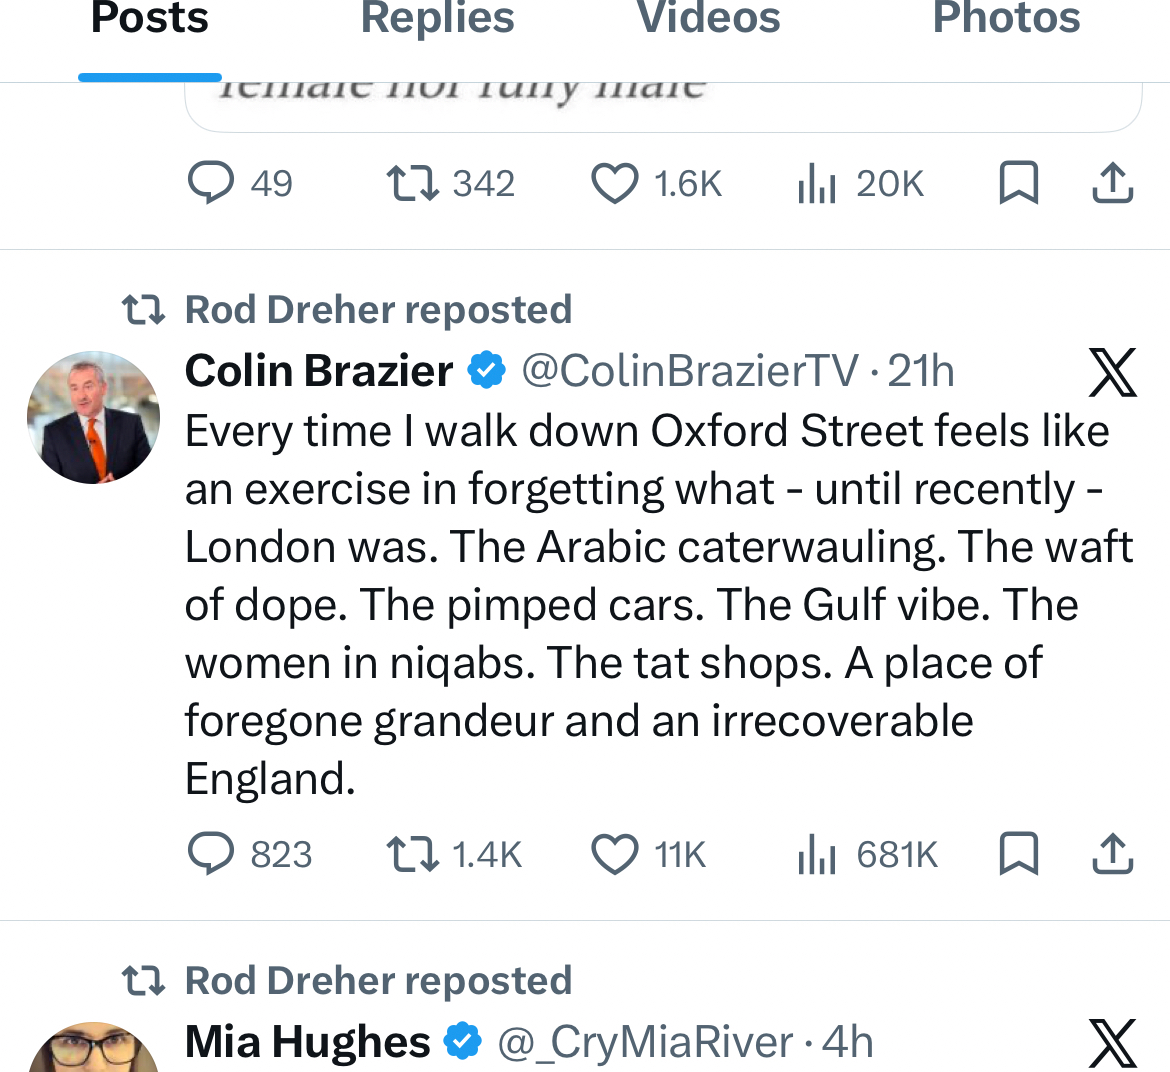Share the top post with 20K views
The width and height of the screenshot is (1170, 1072).
point(1112,183)
